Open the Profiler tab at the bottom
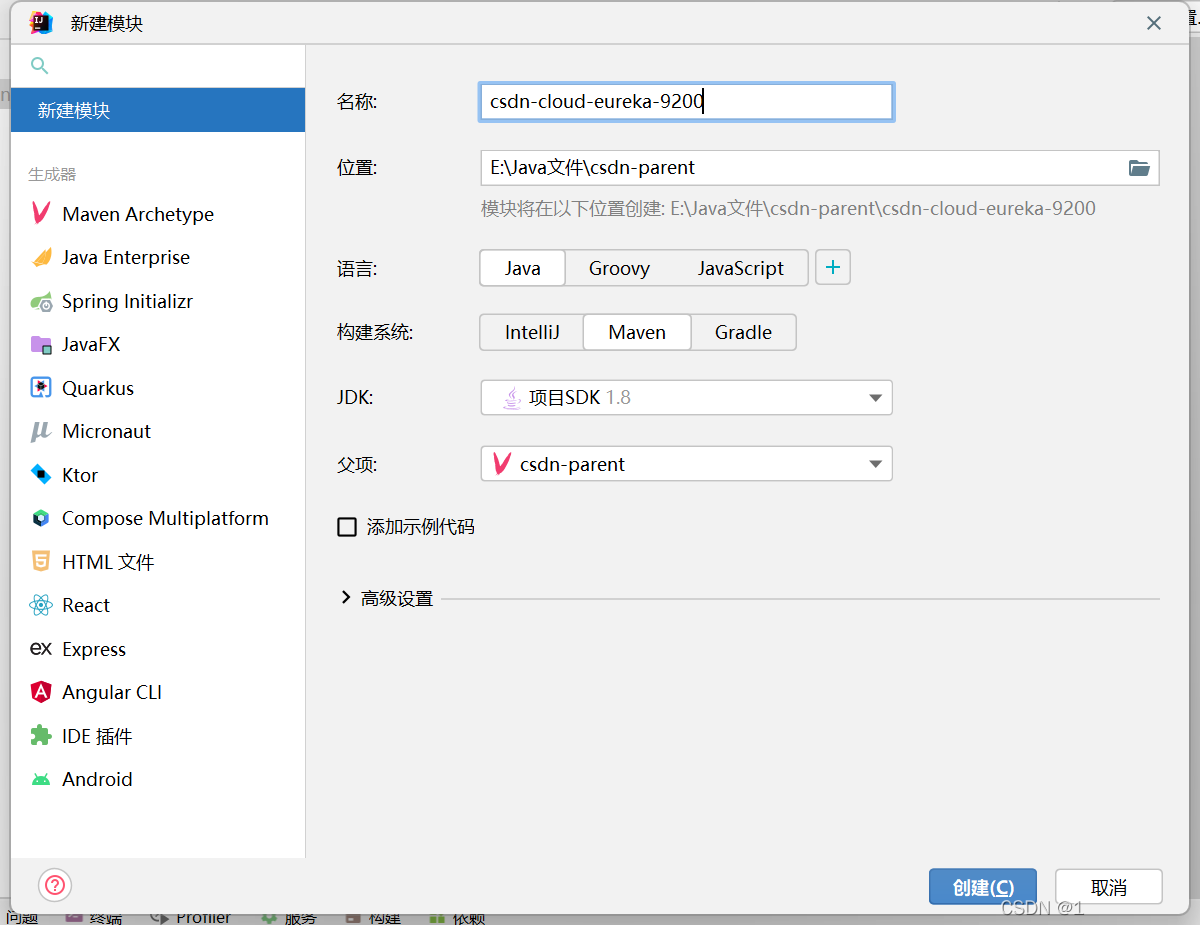 tap(200, 916)
